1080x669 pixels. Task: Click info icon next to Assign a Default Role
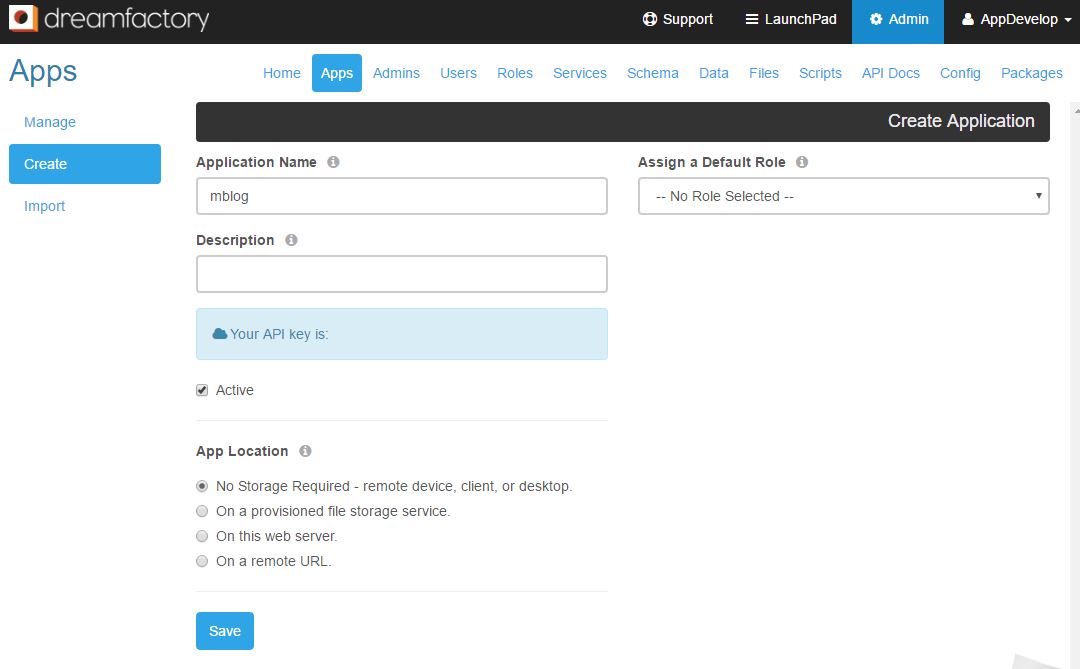tap(802, 162)
